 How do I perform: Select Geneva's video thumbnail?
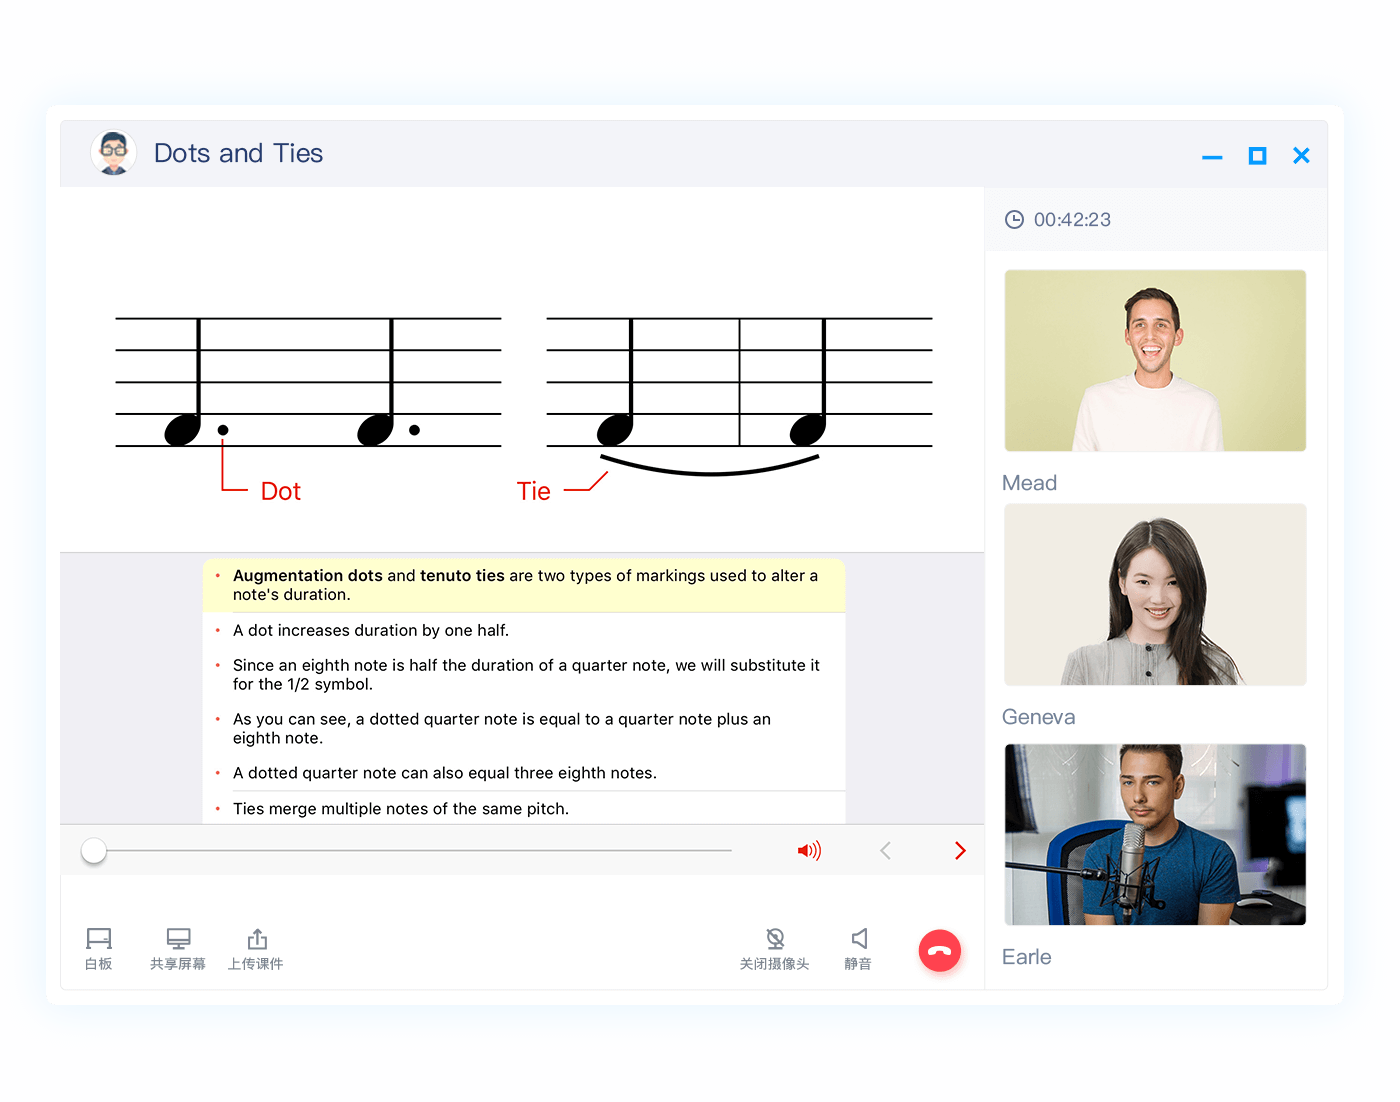click(1155, 594)
